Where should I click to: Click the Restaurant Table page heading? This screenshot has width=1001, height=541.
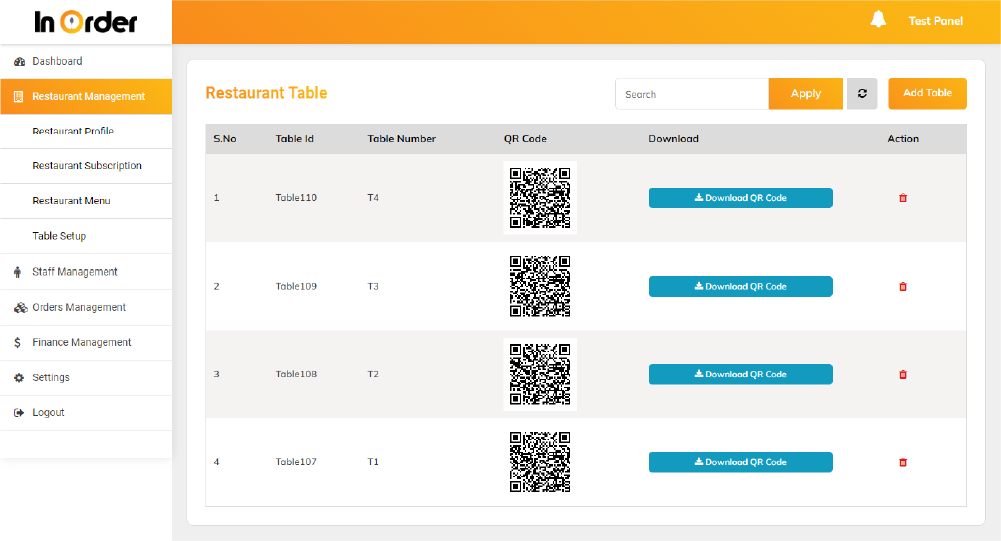point(266,93)
